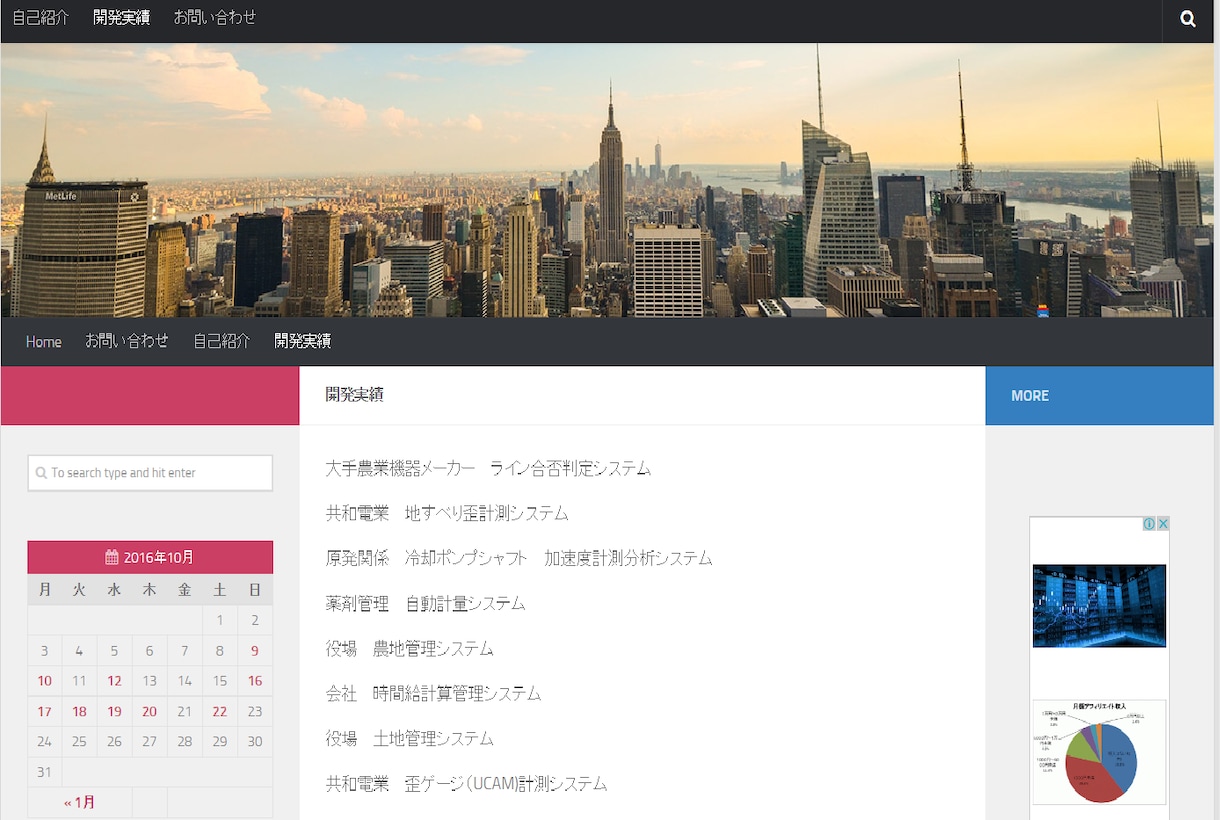Select text 大手農業機器メーカー ライン合否判定システム
1220x820 pixels.
coord(488,468)
